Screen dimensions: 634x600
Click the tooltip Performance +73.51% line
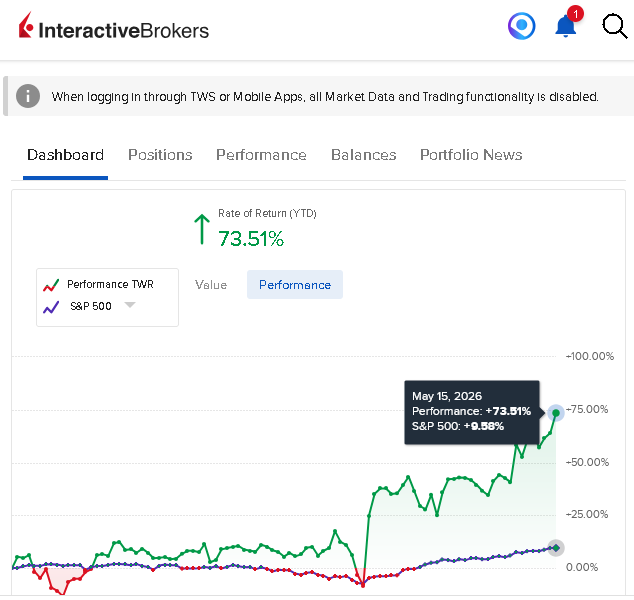[x=471, y=411]
